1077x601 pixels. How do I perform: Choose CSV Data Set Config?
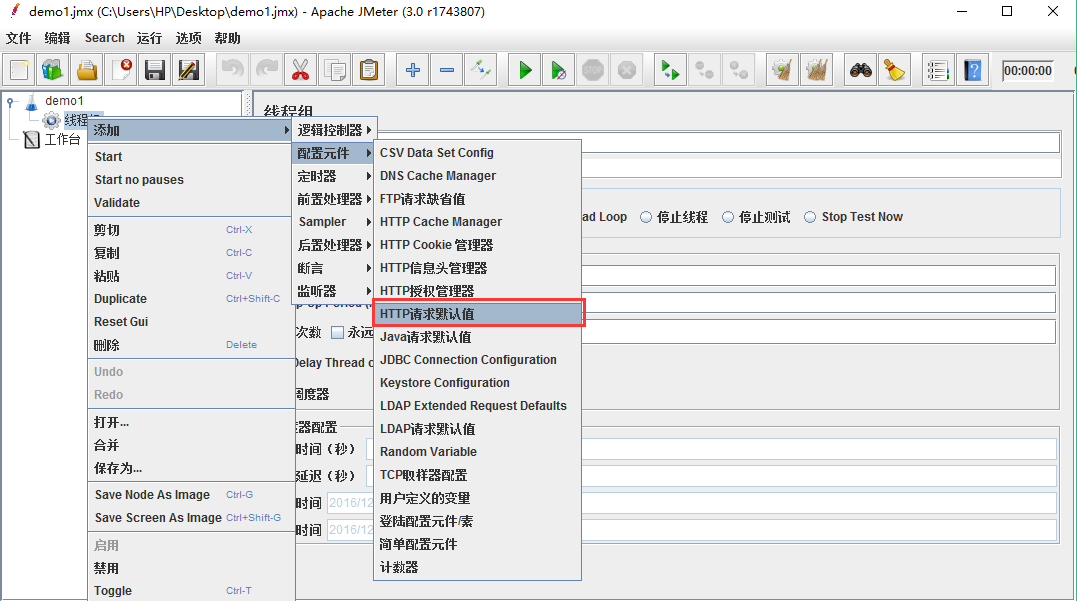(x=477, y=152)
